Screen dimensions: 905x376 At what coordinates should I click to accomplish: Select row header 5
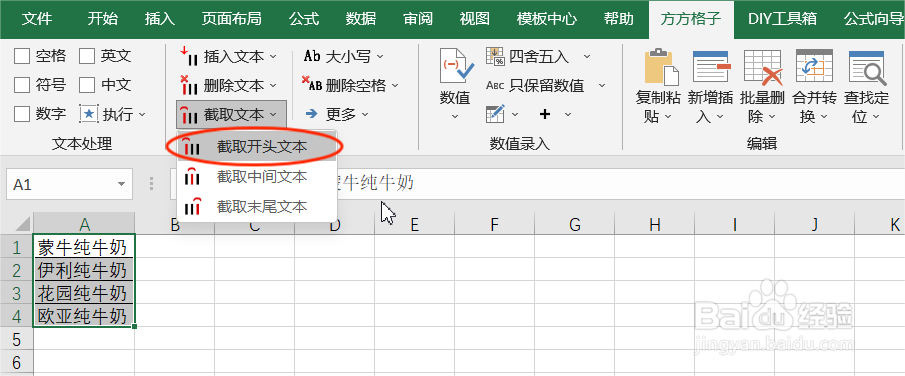[16, 338]
